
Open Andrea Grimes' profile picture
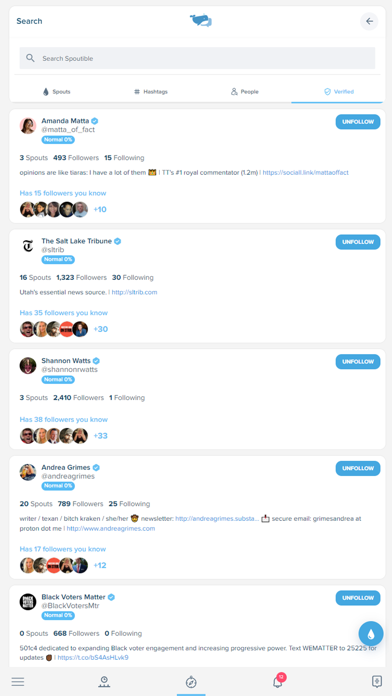coord(28,472)
